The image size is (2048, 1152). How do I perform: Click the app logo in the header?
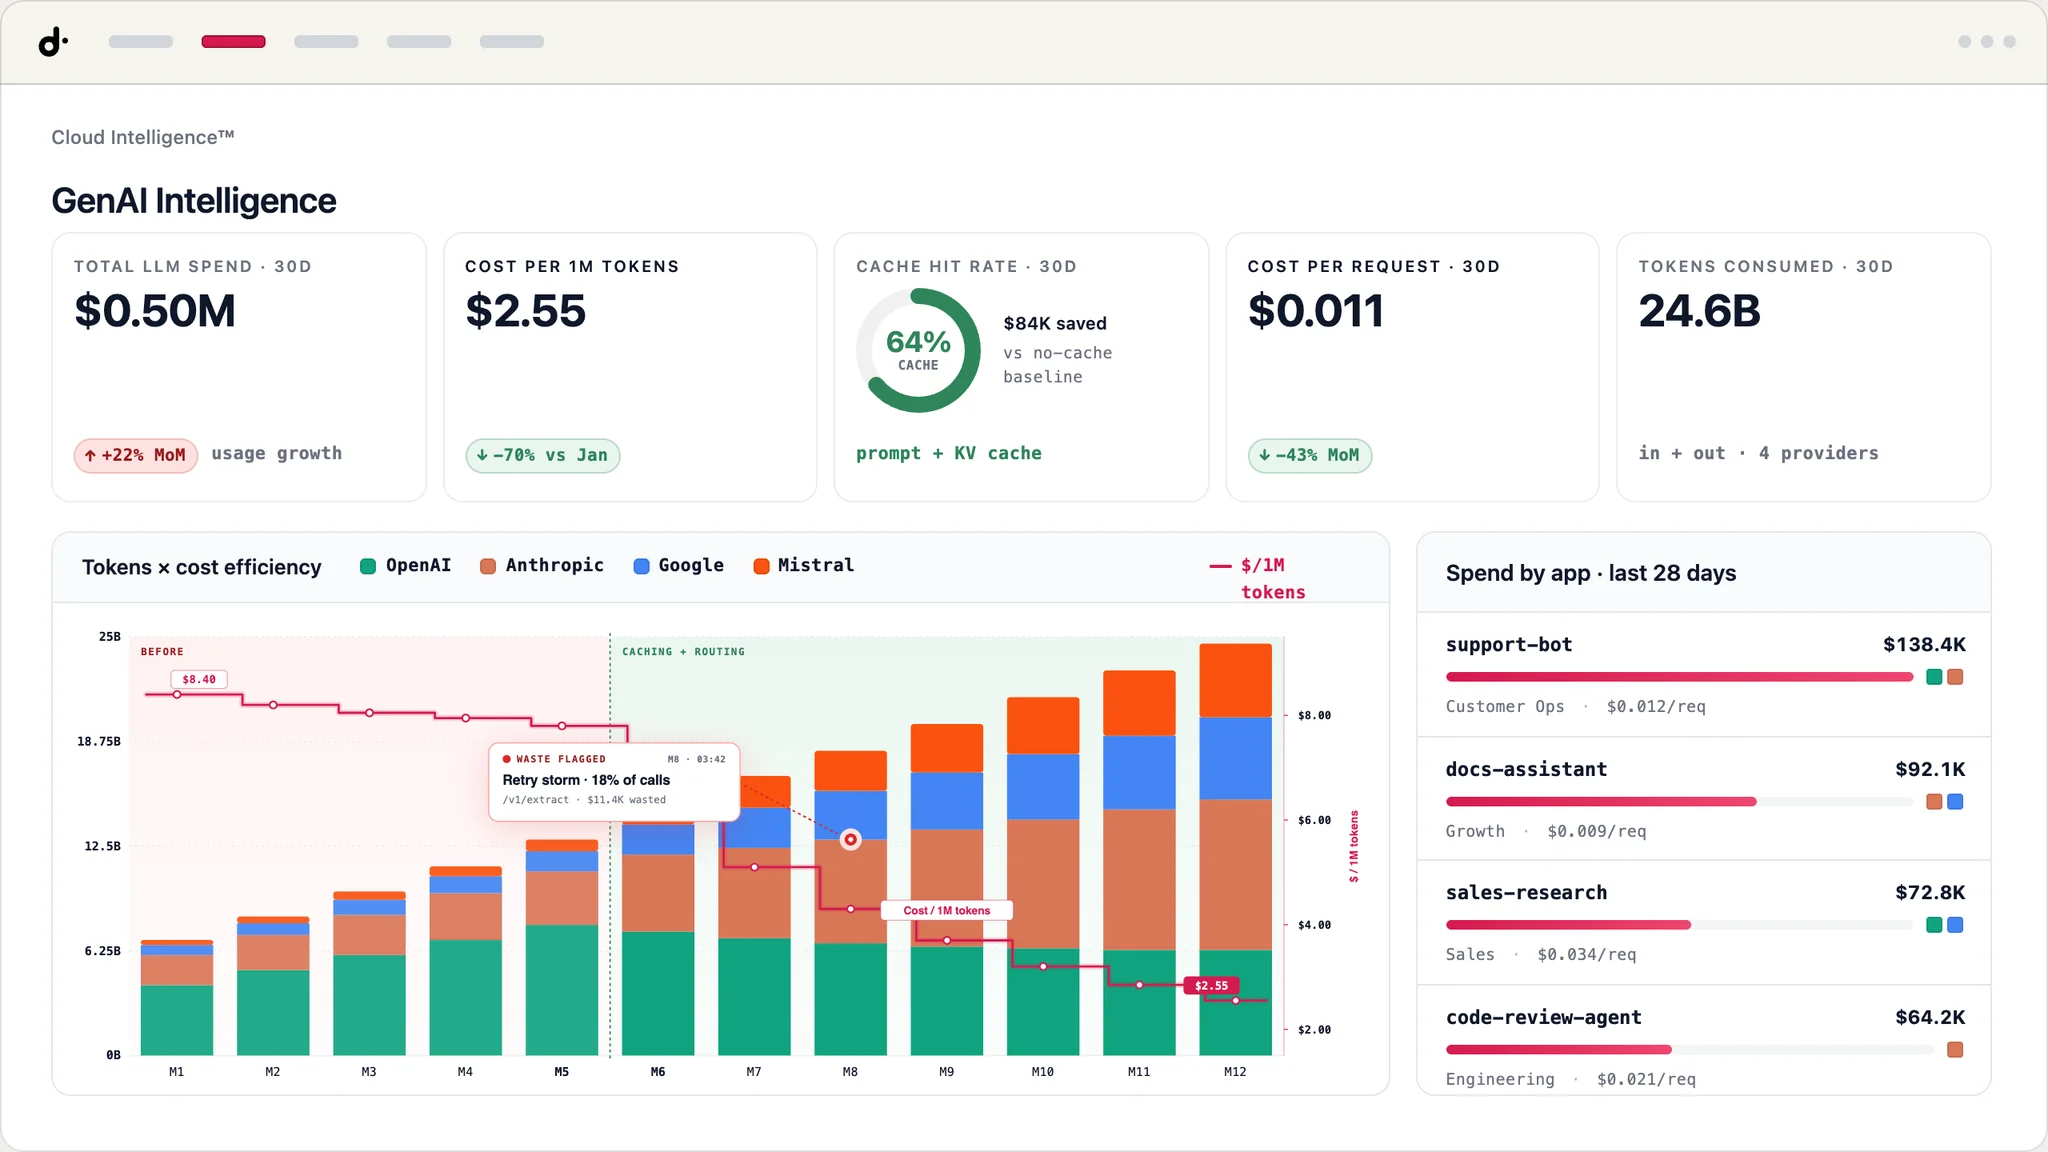(x=53, y=42)
